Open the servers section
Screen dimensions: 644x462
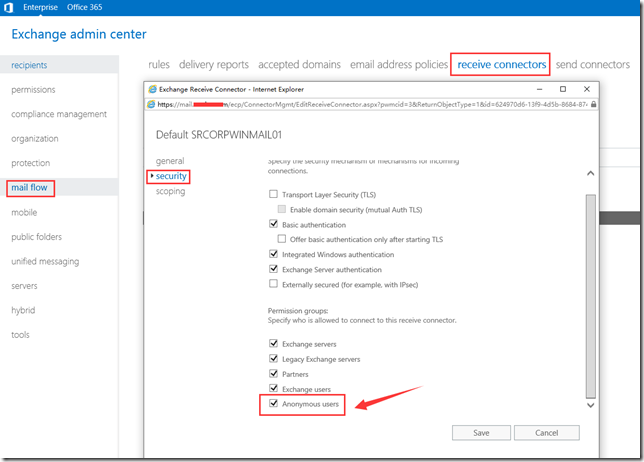click(x=24, y=286)
